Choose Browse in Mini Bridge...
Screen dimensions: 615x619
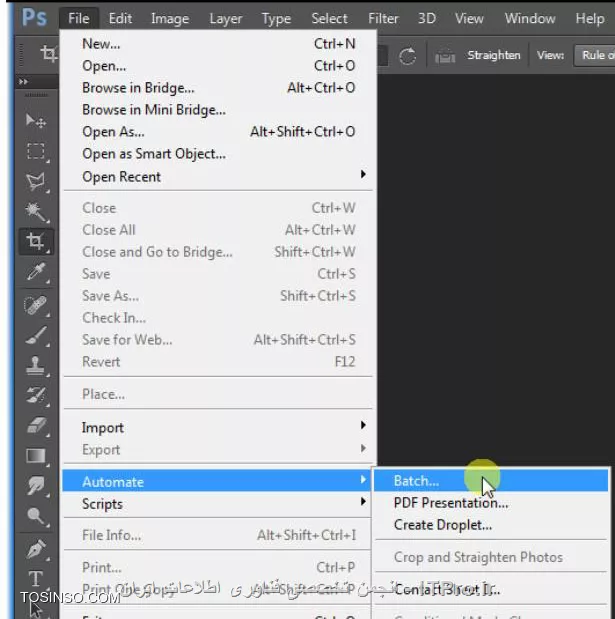coord(217,110)
